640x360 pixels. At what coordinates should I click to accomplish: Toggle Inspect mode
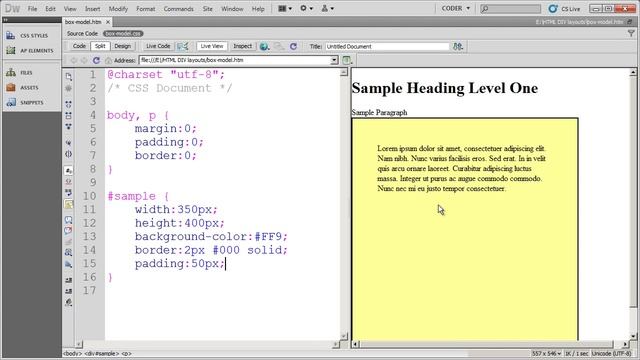242,46
